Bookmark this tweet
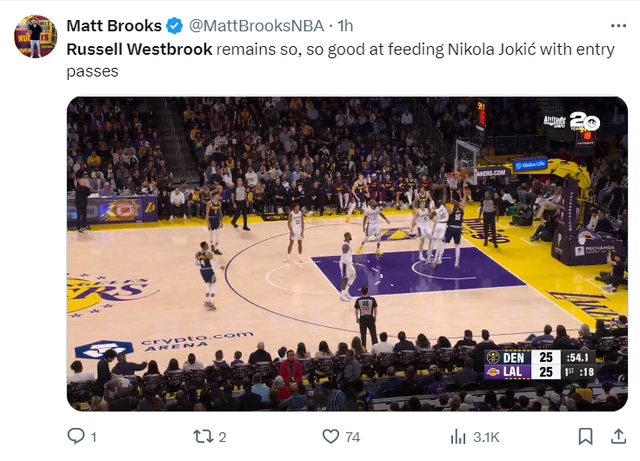This screenshot has width=640, height=461. pyautogui.click(x=586, y=437)
